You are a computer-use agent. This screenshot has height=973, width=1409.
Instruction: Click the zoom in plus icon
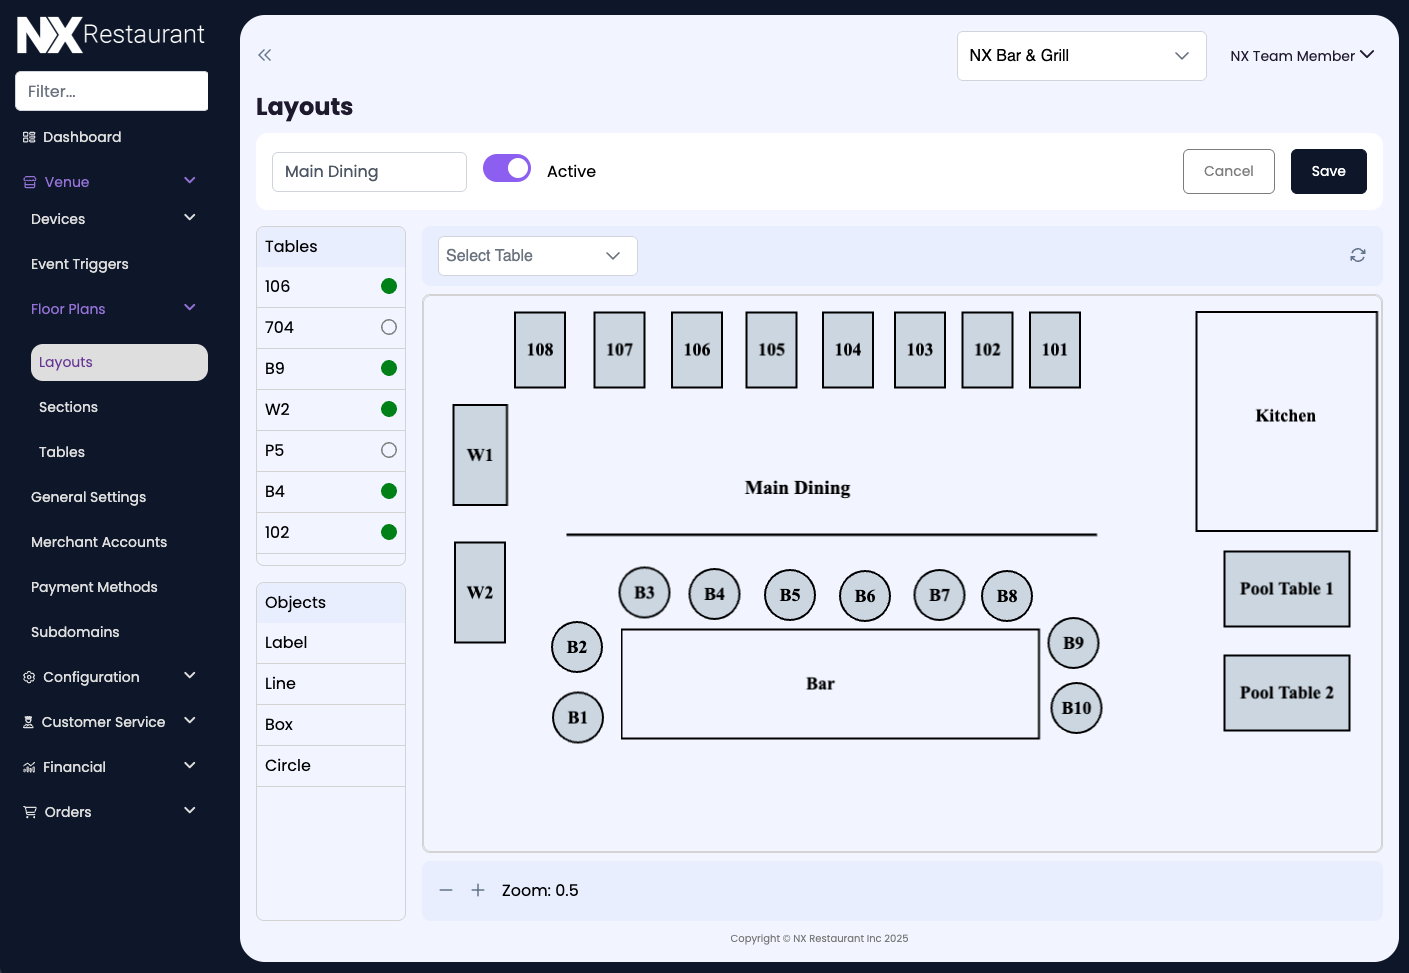click(478, 890)
